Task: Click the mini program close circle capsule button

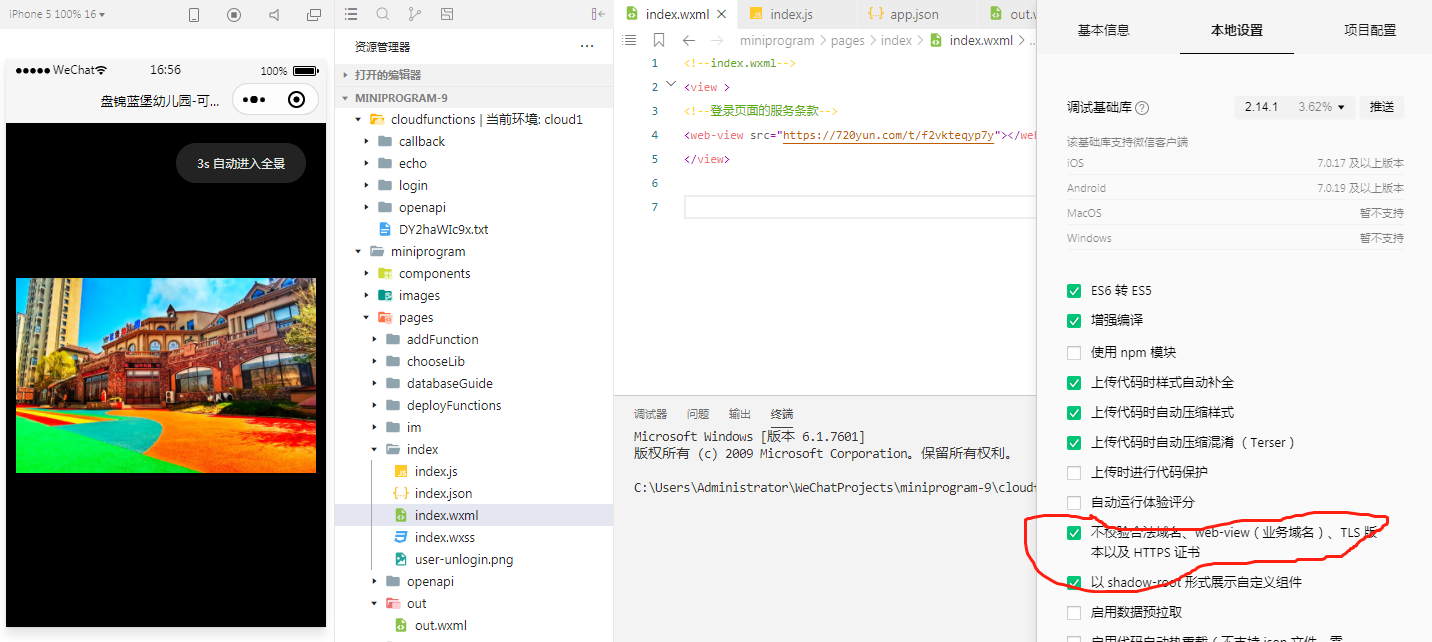Action: pos(296,99)
